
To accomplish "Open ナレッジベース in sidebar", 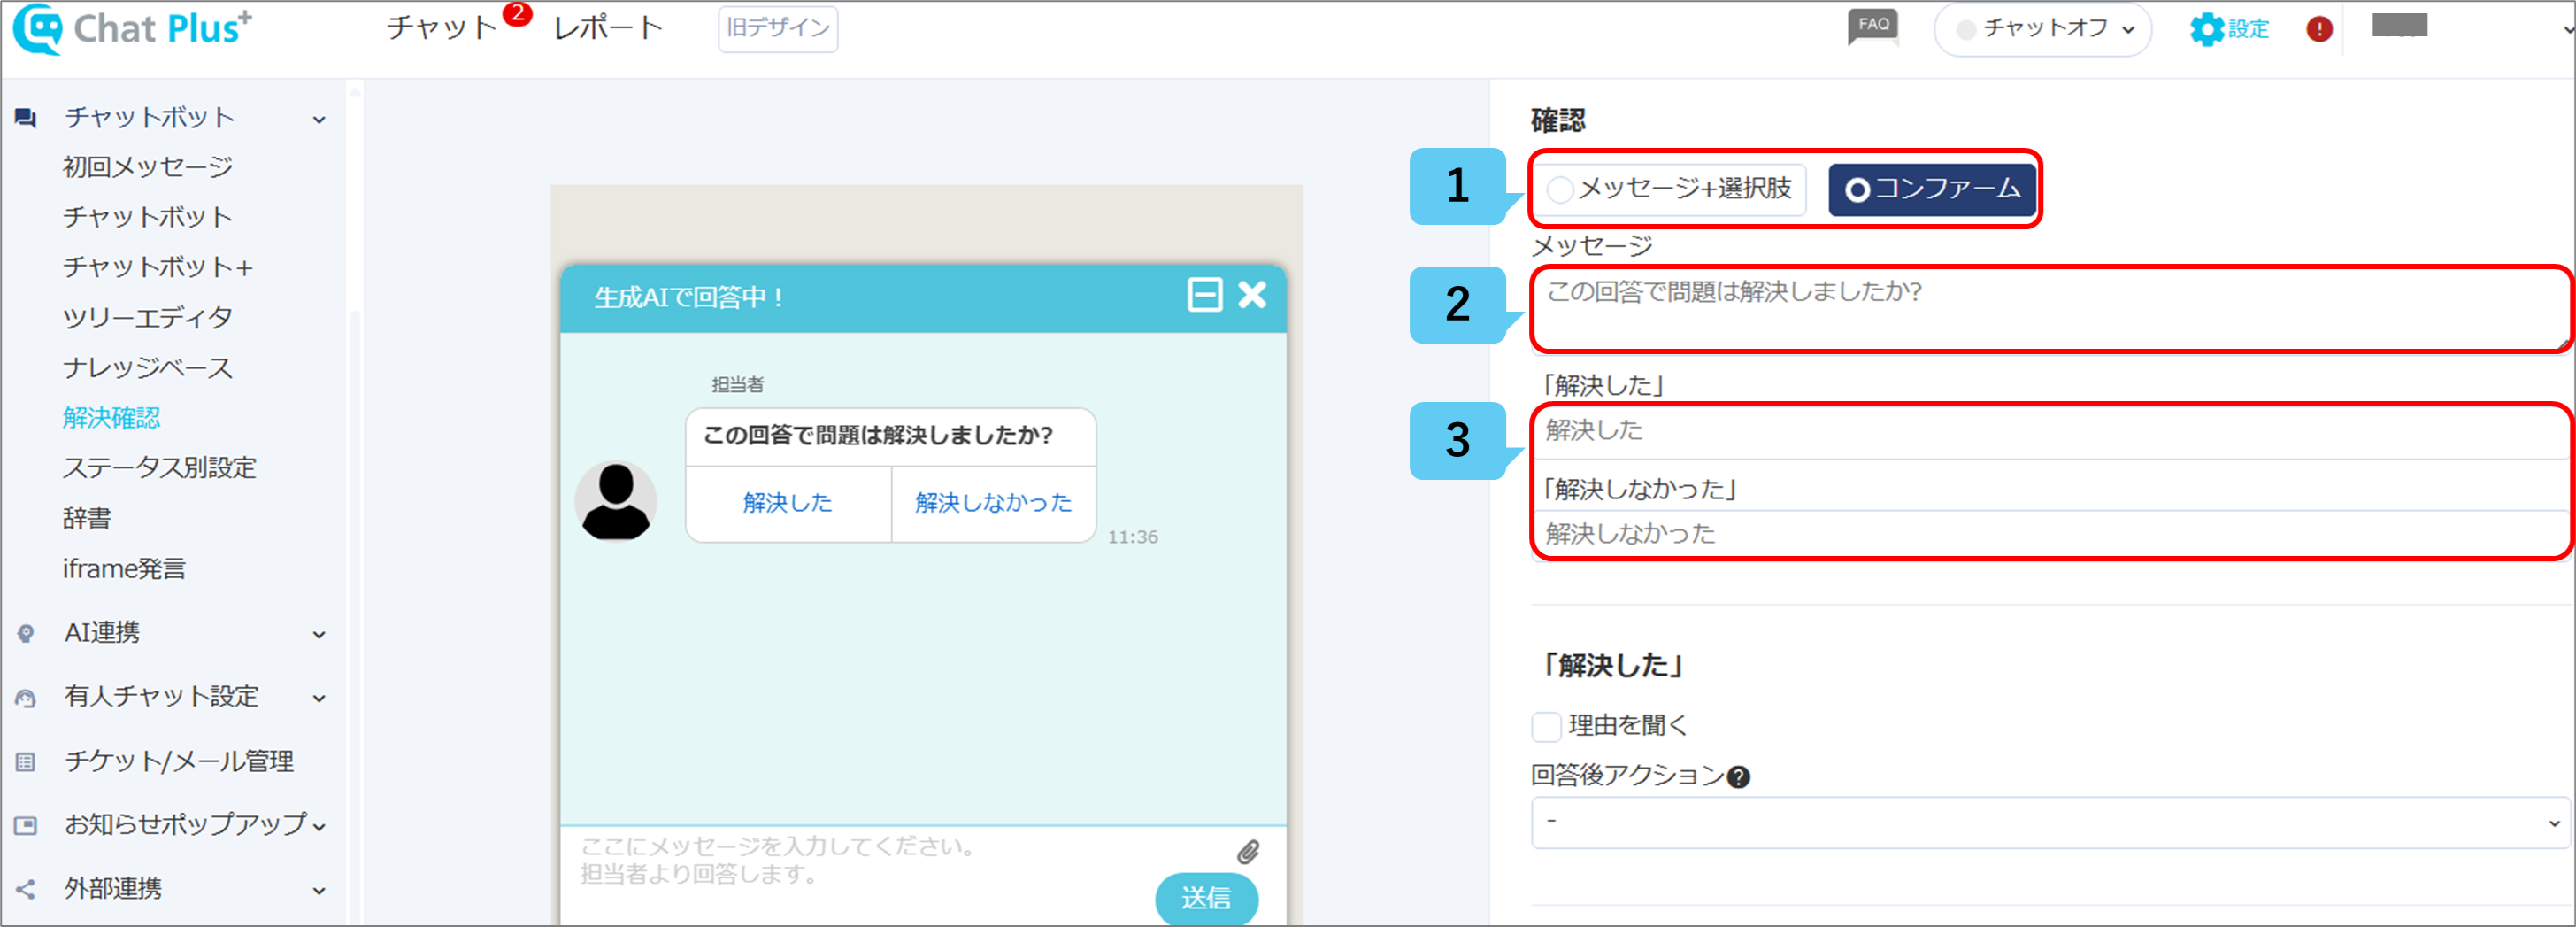I will (x=148, y=368).
